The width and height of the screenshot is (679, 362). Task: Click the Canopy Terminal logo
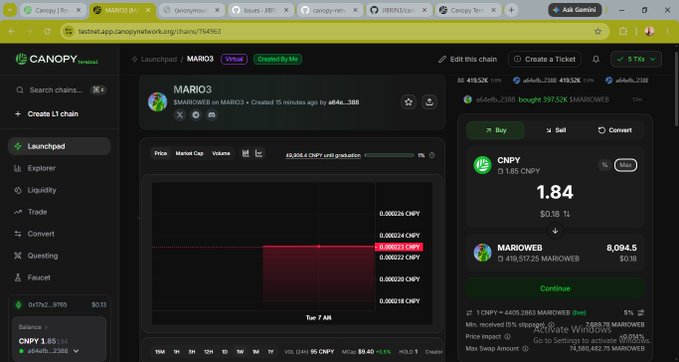click(57, 59)
